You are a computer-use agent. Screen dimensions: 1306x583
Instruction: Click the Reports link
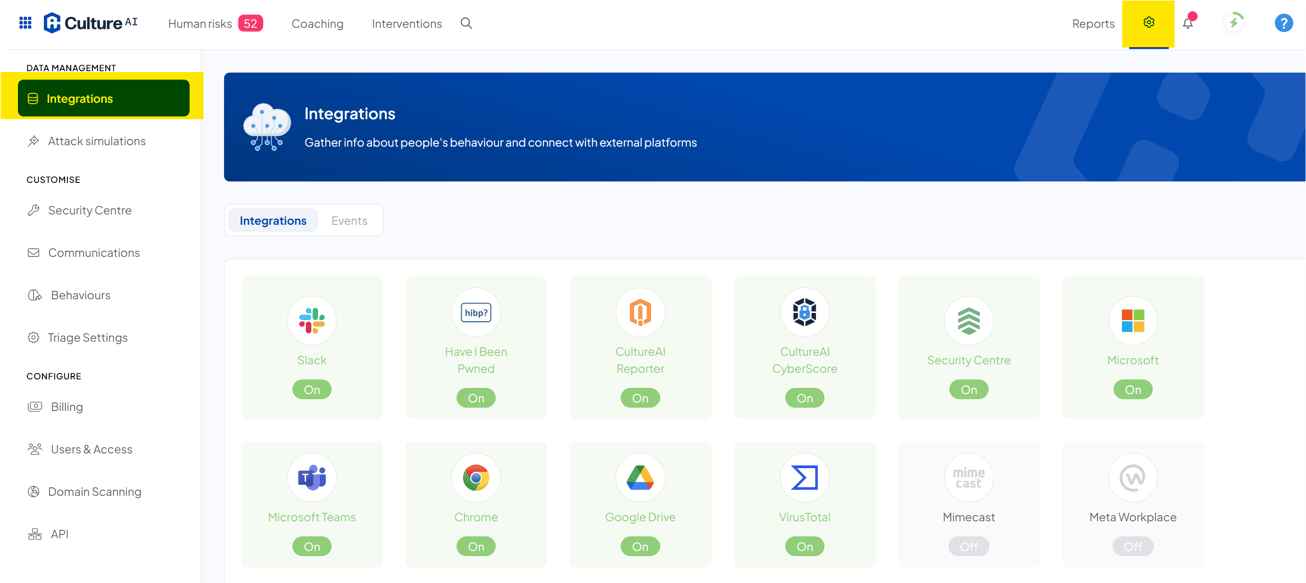tap(1093, 23)
